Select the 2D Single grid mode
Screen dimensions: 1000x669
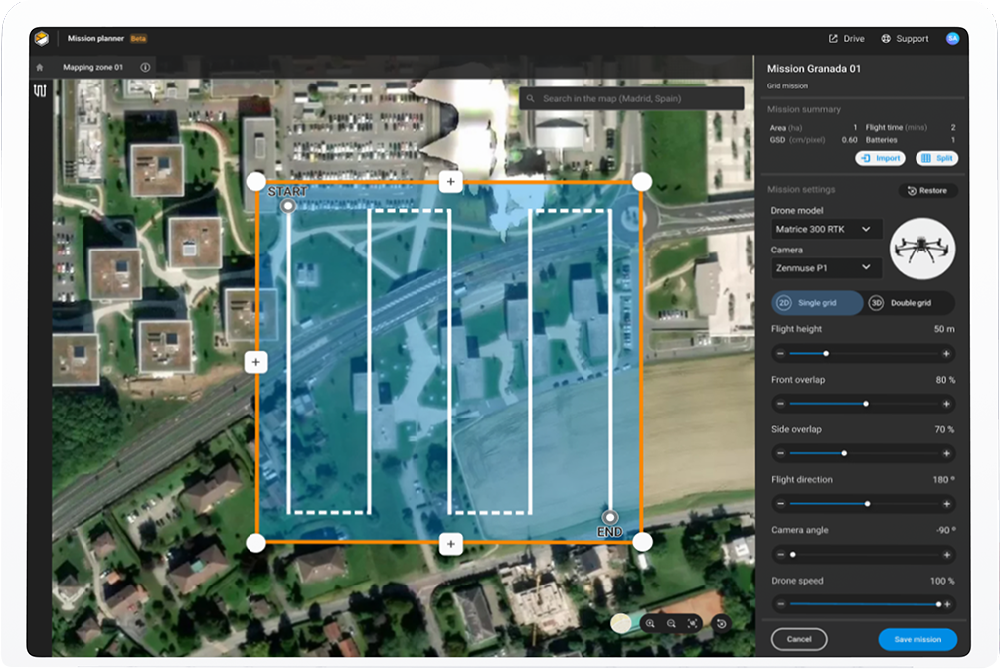coord(816,303)
